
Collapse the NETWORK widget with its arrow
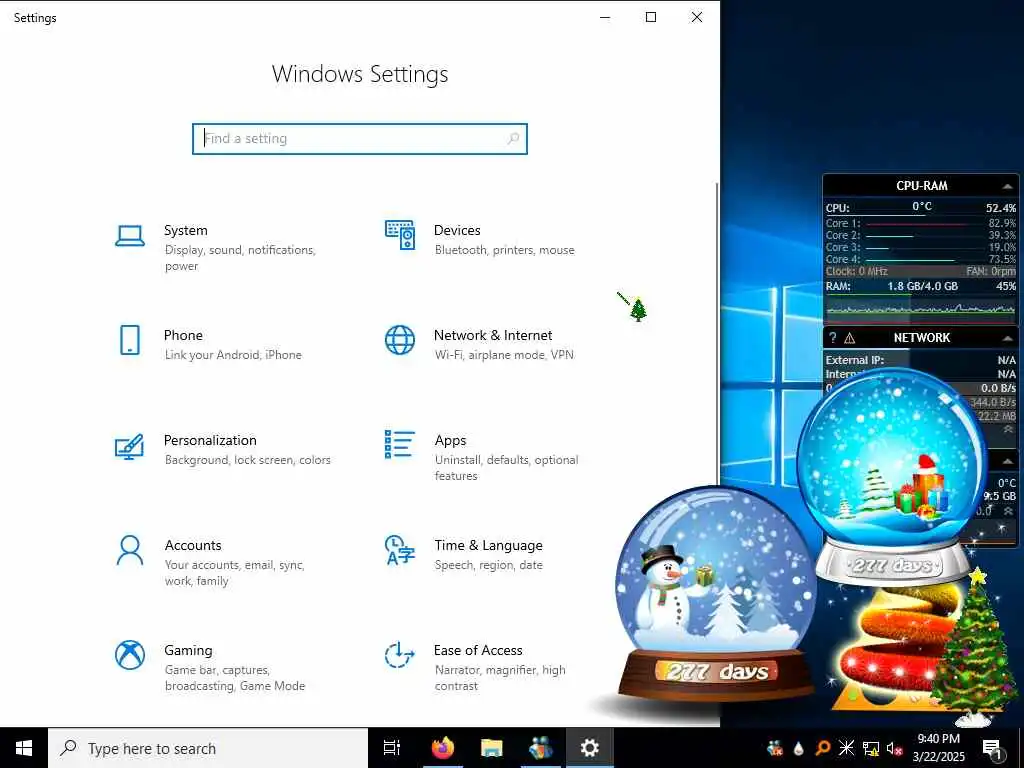coord(1007,338)
